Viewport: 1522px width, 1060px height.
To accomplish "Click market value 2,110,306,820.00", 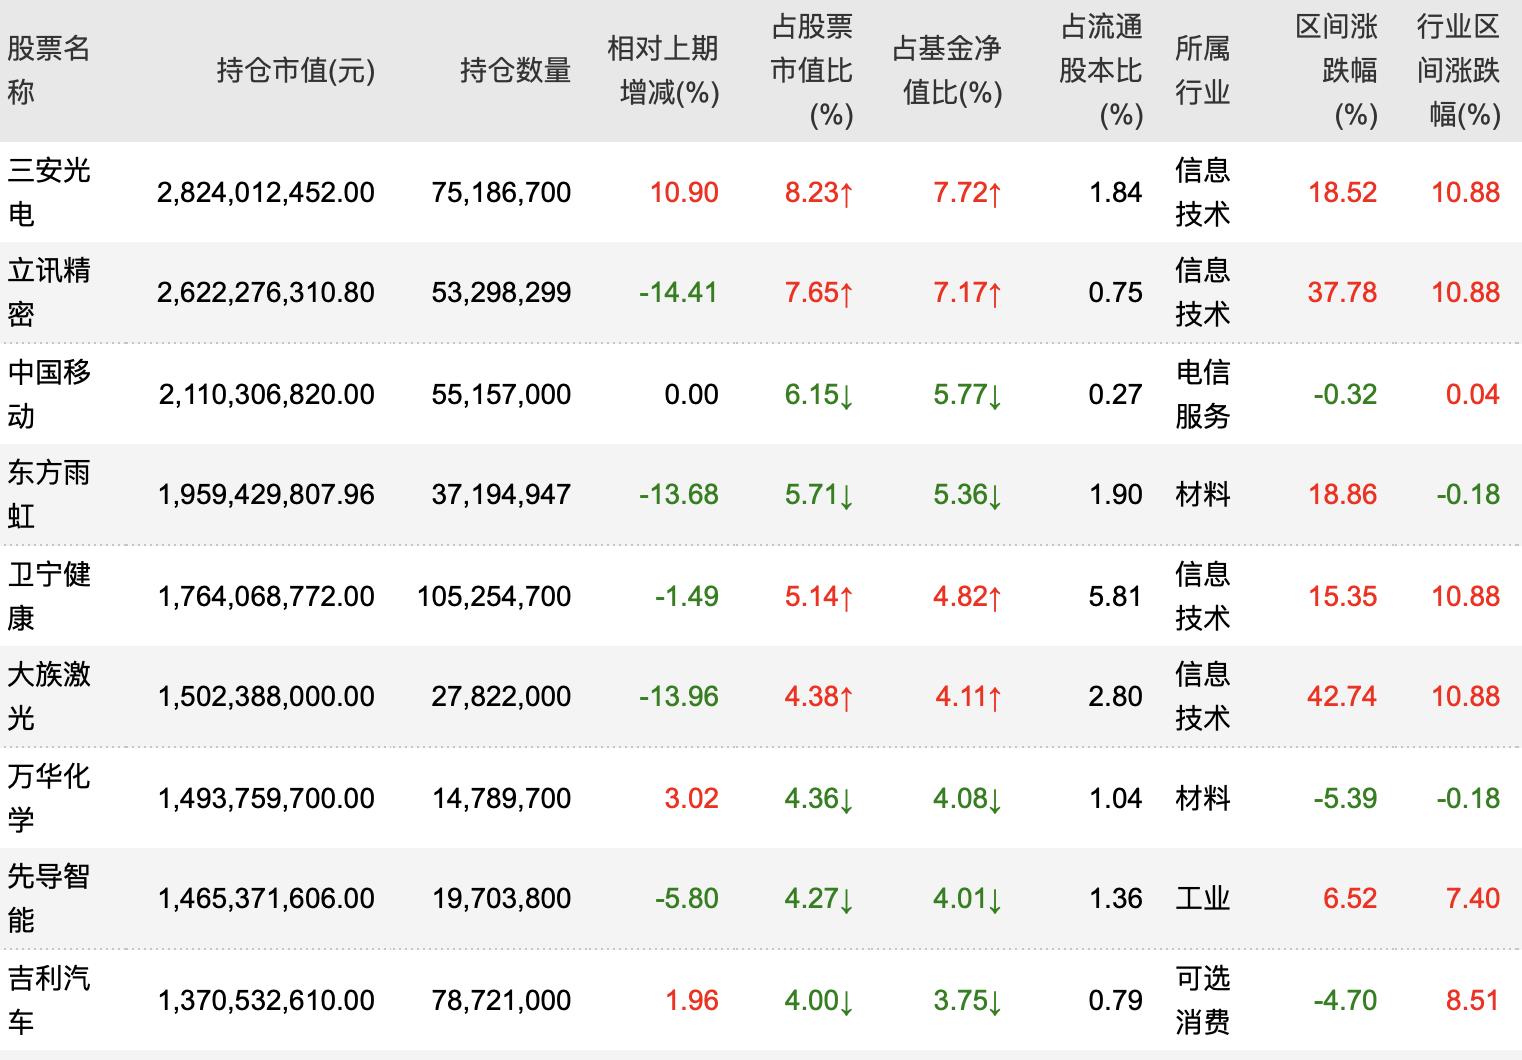I will pyautogui.click(x=267, y=394).
